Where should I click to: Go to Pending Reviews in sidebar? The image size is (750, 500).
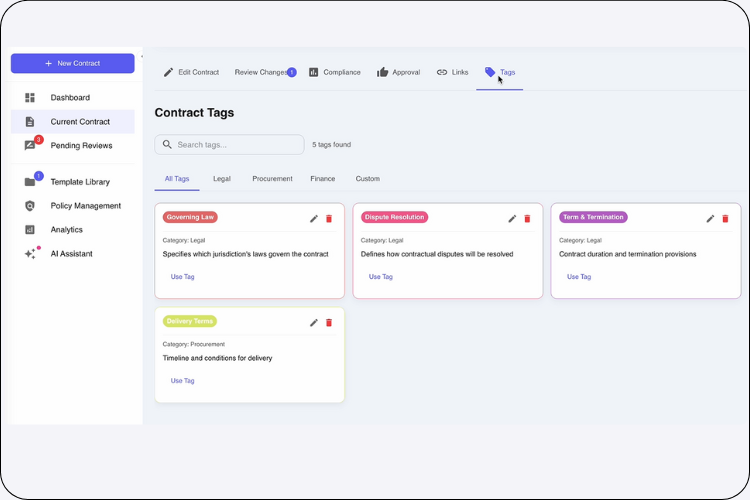tap(81, 146)
